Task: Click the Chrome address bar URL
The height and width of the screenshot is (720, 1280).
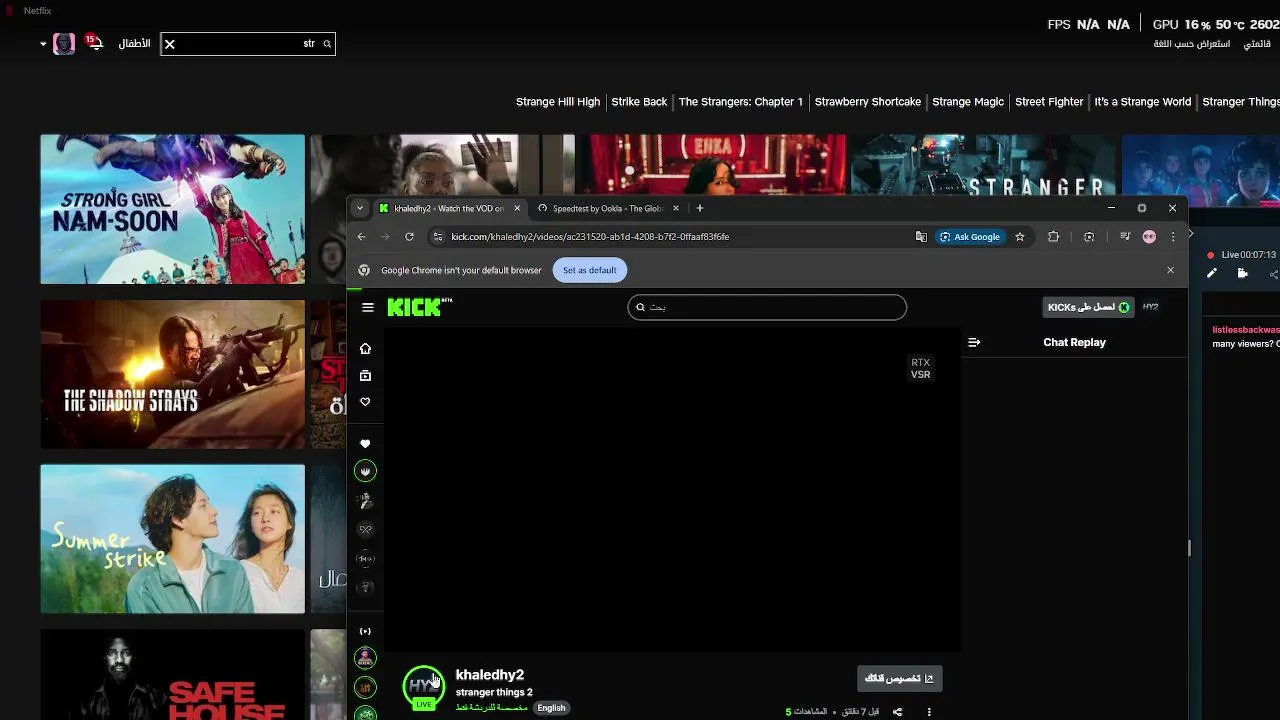Action: click(x=590, y=237)
